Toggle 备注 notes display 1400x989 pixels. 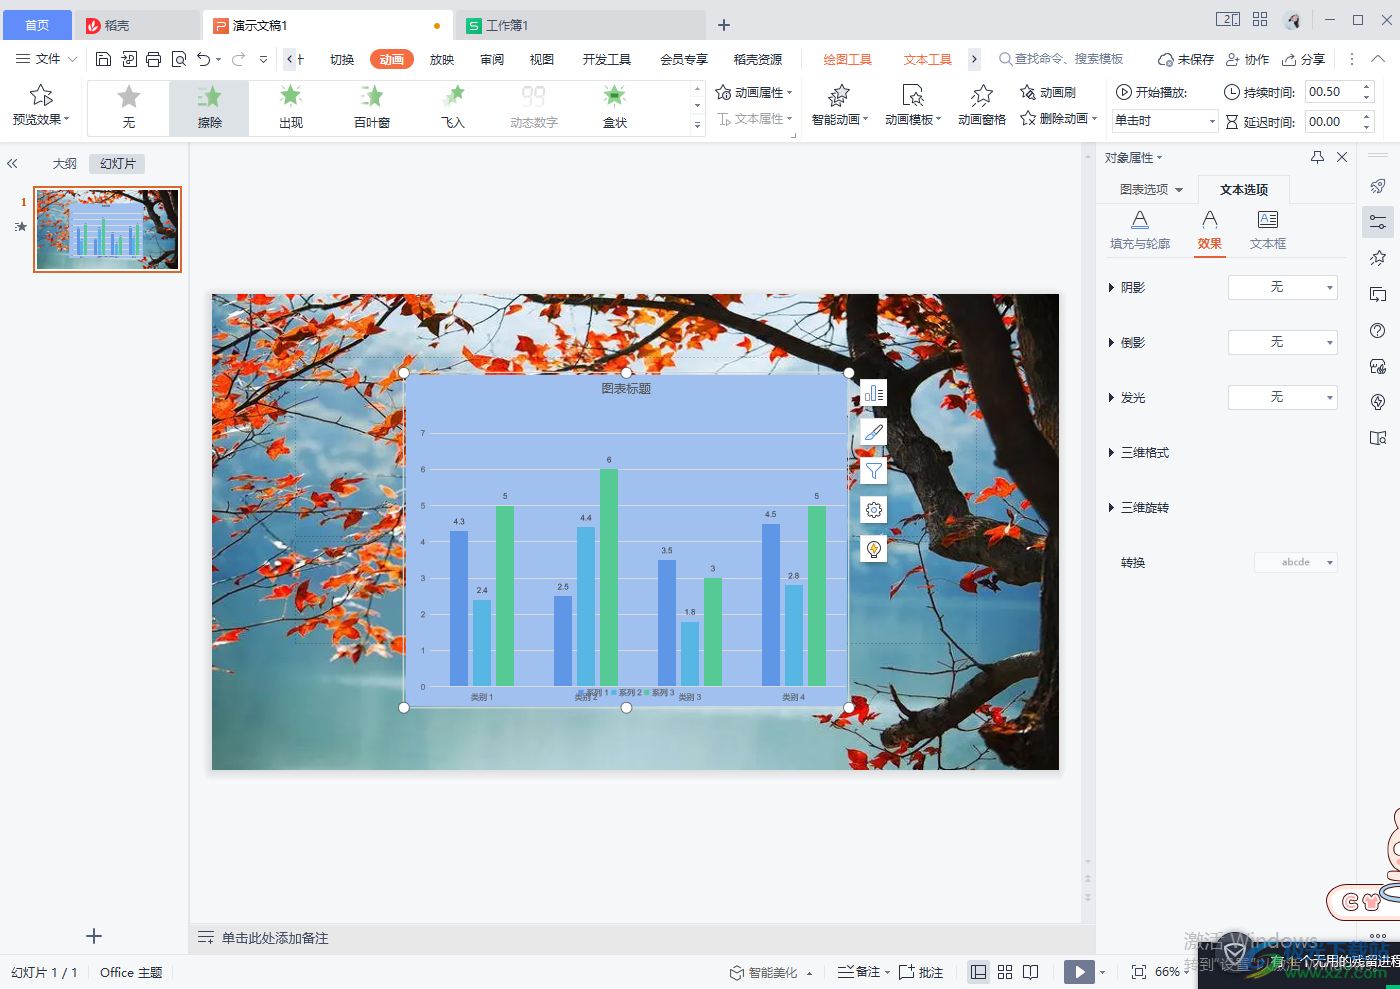pos(859,972)
